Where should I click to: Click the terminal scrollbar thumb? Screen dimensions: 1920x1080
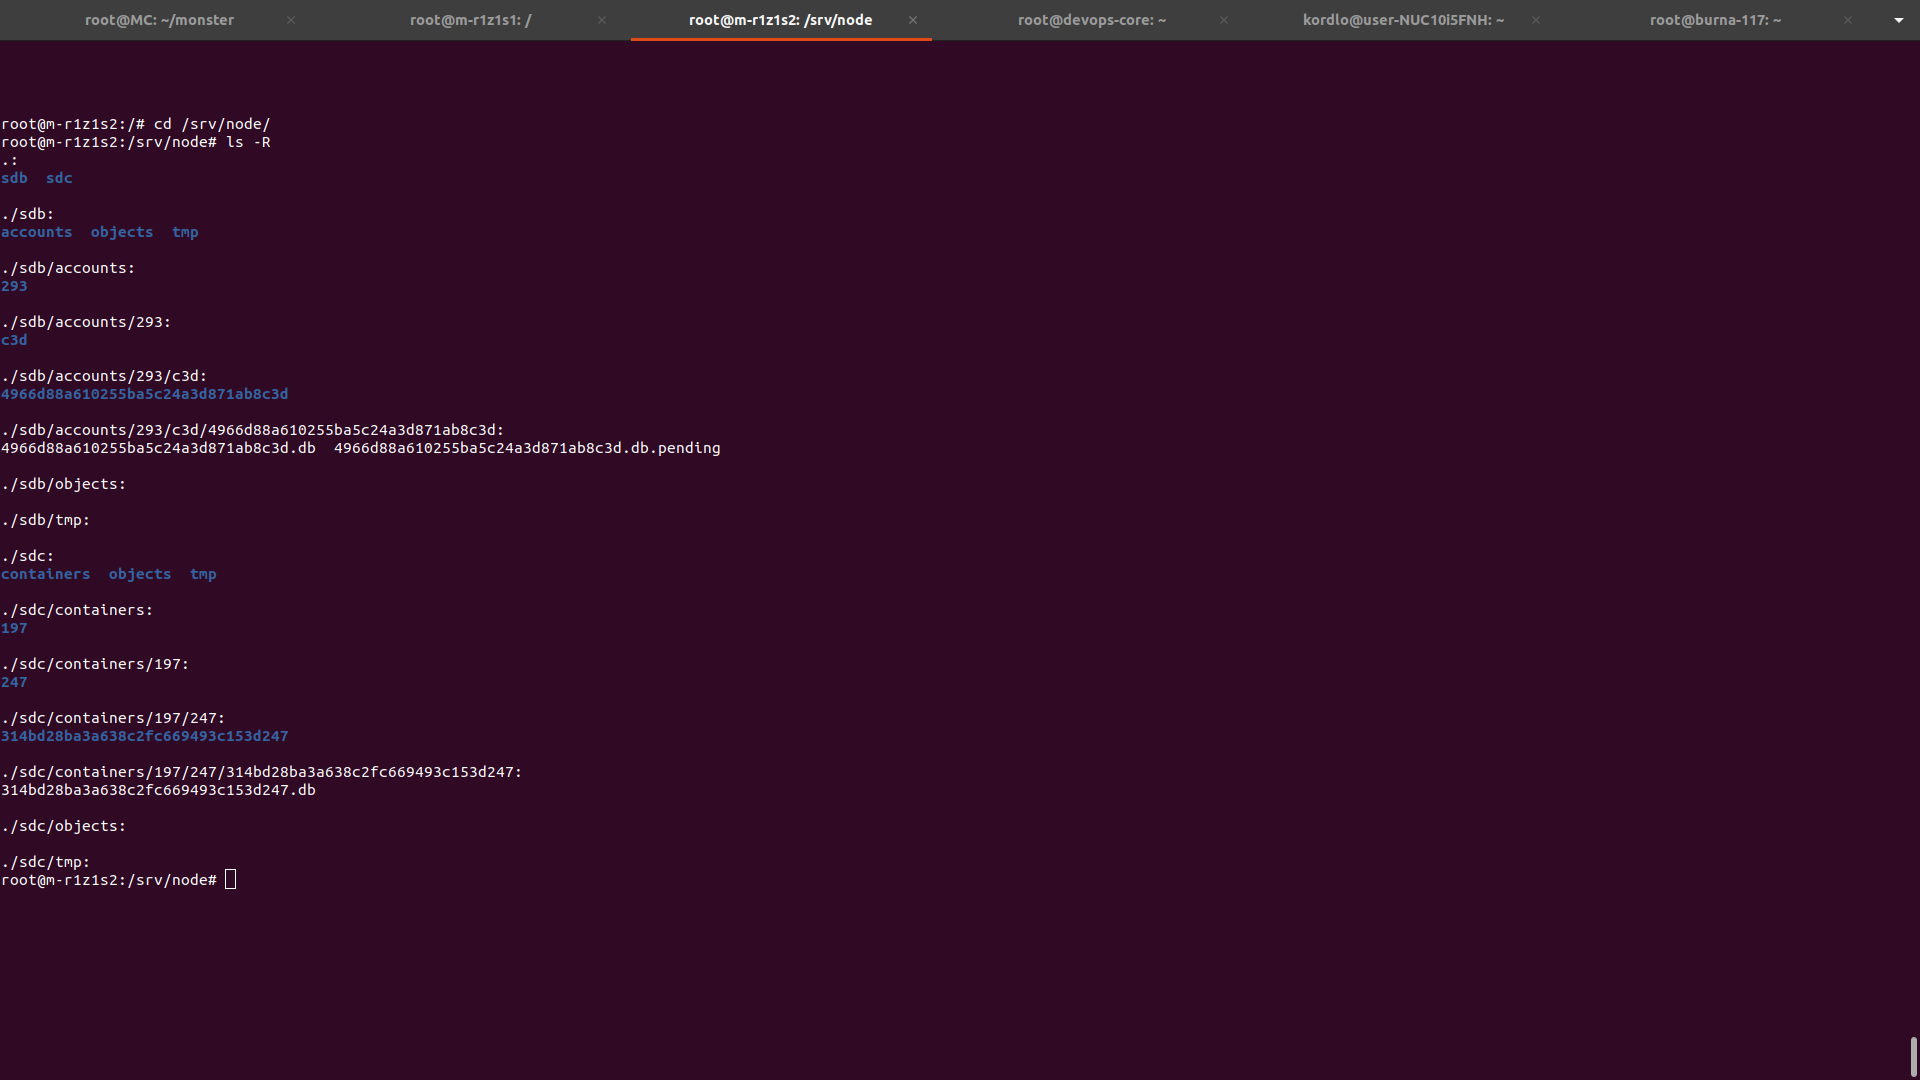click(1913, 1056)
